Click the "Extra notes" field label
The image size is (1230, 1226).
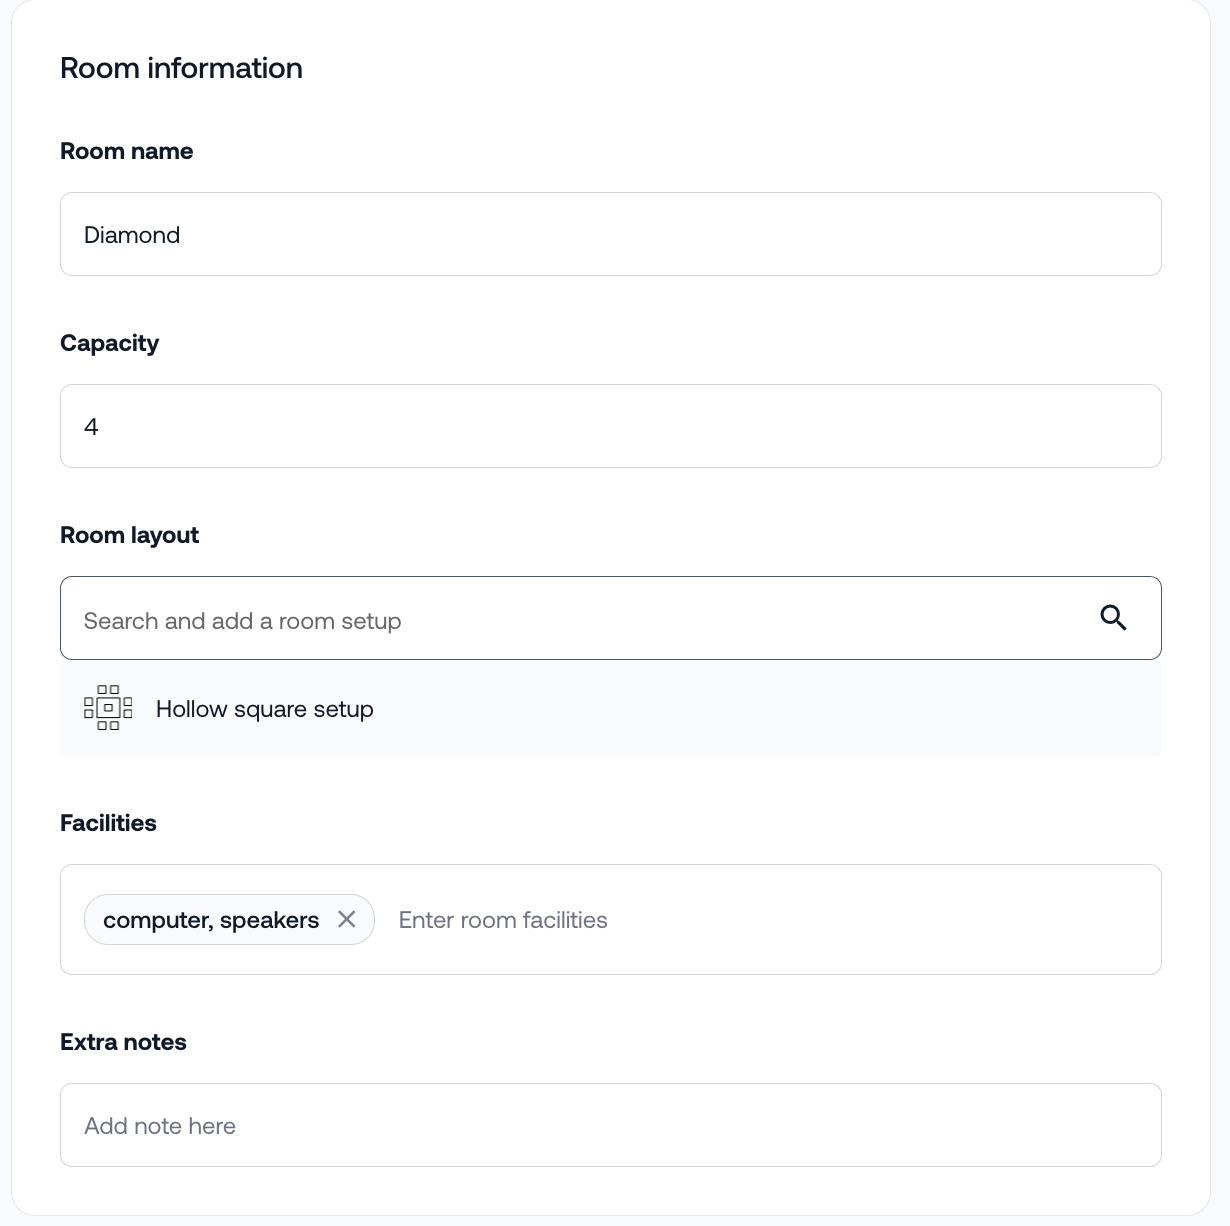pyautogui.click(x=123, y=1042)
